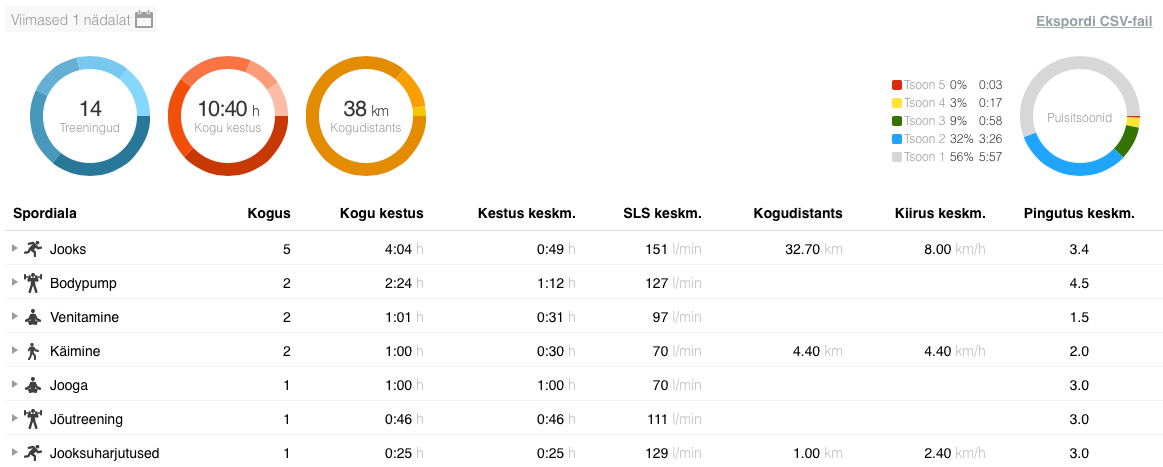This screenshot has height=467, width=1163.
Task: Click the Treeningud donut chart
Action: 90,116
